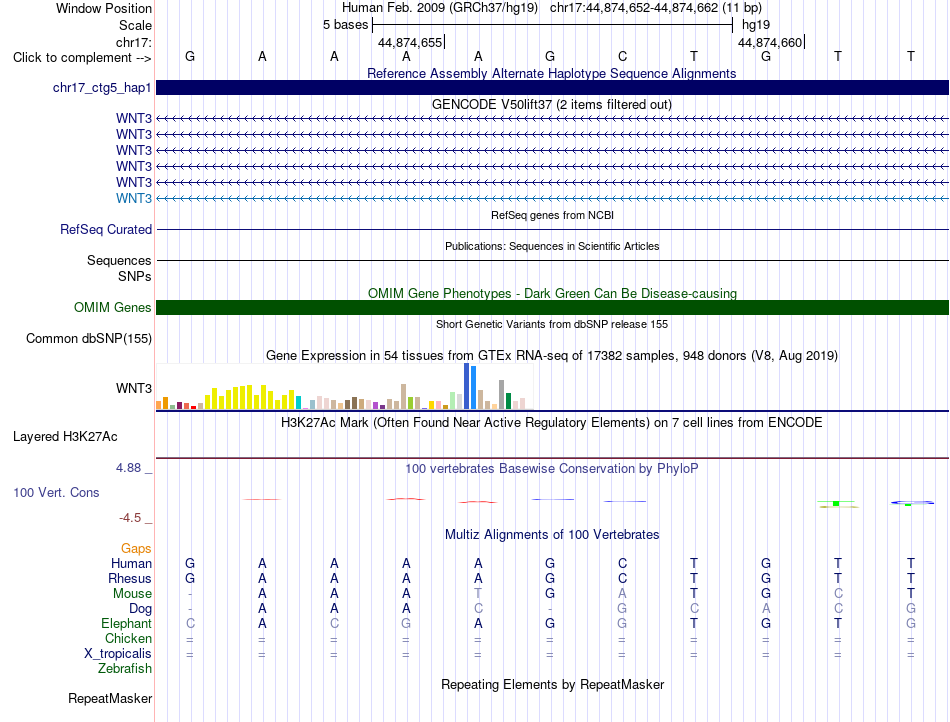Click the RepeatMasker track label
Screen dimensions: 950x722
110,698
